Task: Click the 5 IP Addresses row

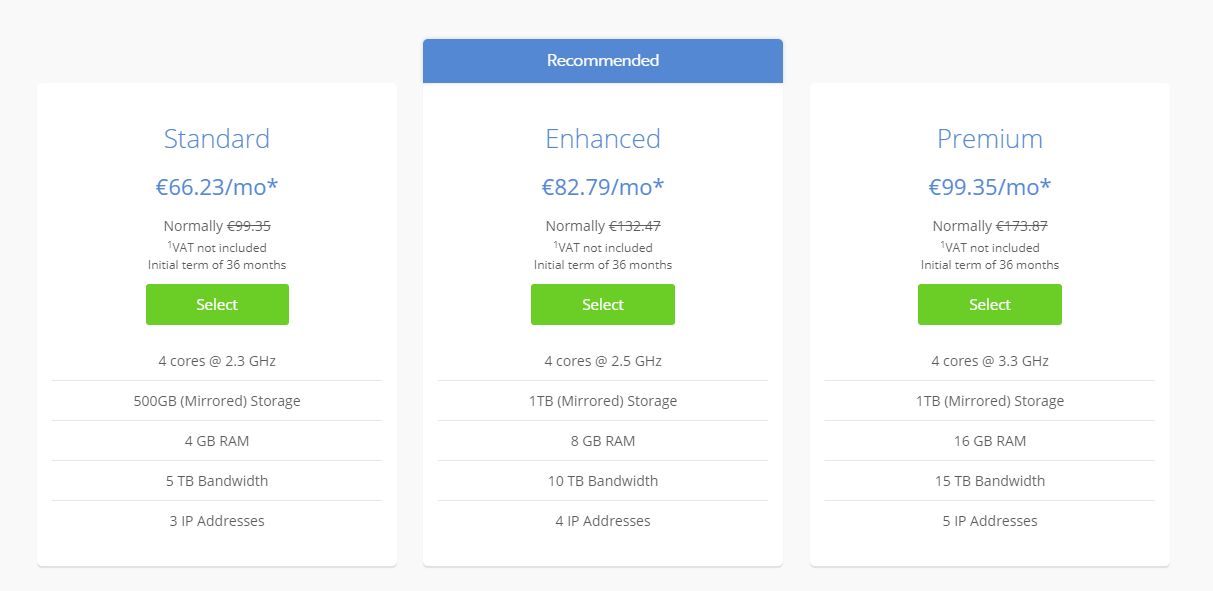Action: coord(989,521)
